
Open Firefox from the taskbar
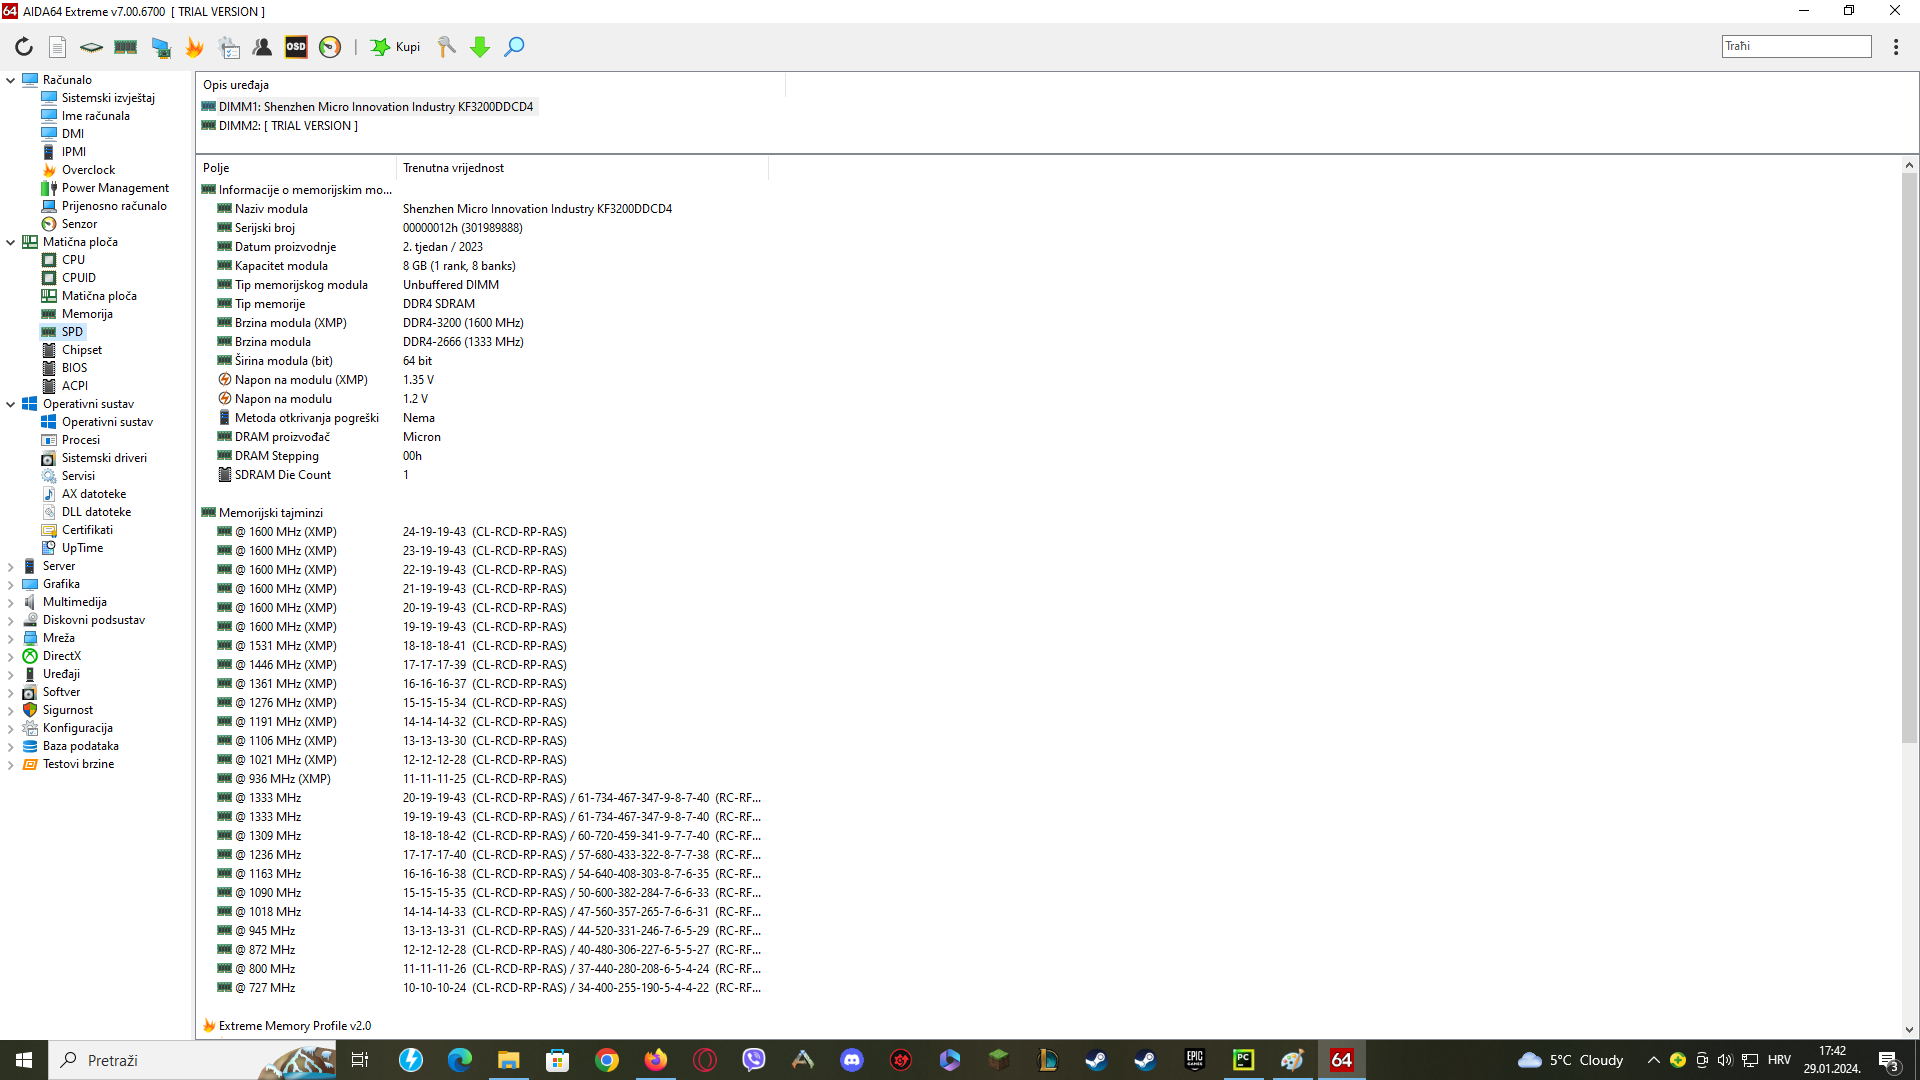click(x=656, y=1060)
